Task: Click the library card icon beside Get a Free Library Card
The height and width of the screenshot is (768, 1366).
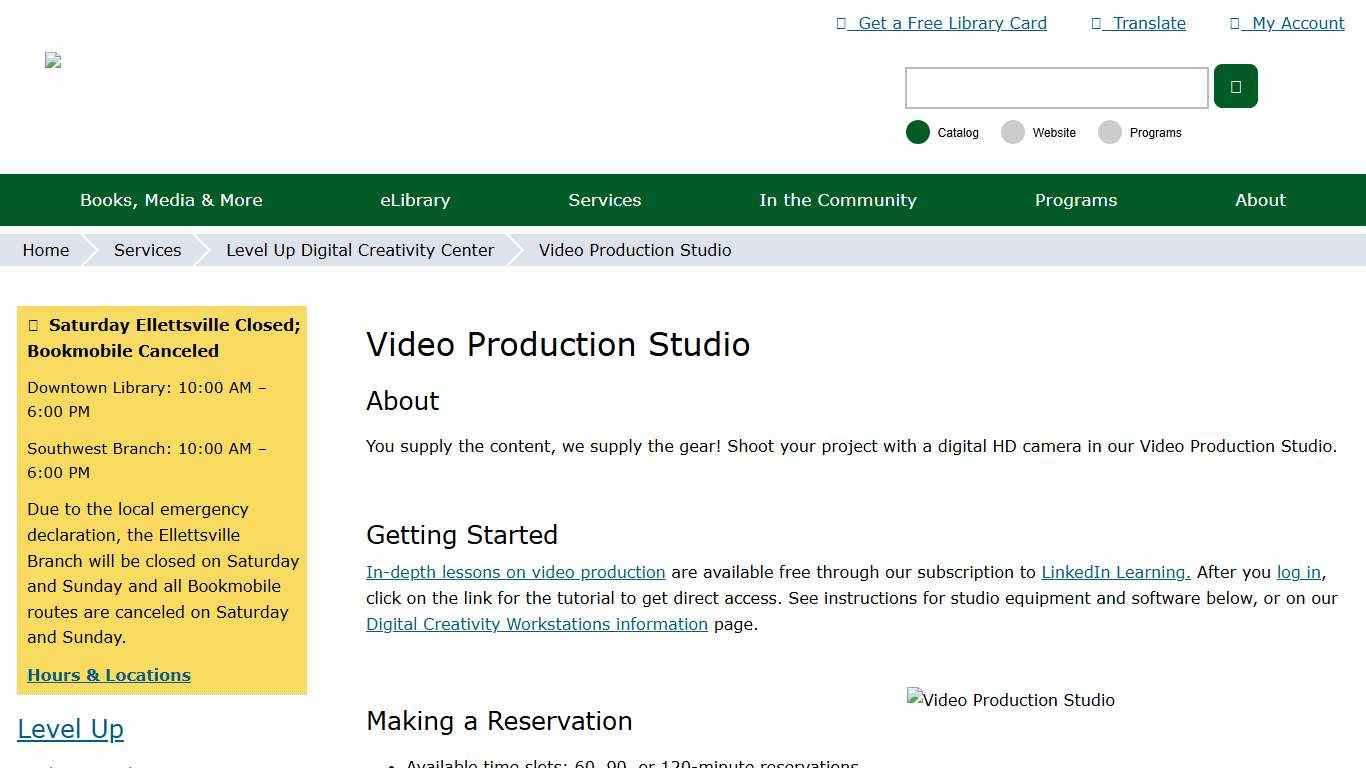Action: tap(843, 23)
